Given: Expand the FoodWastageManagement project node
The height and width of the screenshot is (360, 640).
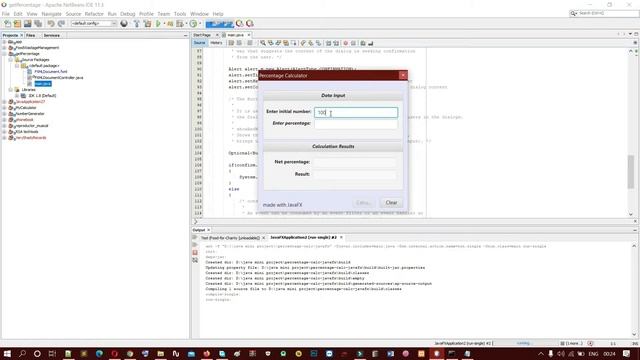Looking at the screenshot, I should (x=4, y=48).
